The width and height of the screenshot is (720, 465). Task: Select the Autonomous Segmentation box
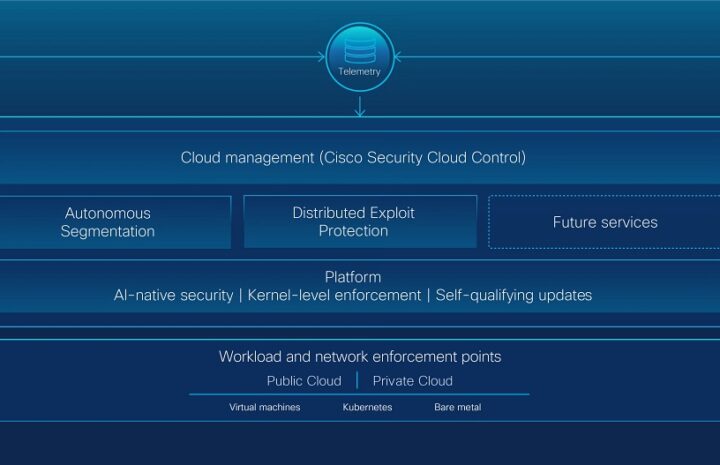point(115,222)
